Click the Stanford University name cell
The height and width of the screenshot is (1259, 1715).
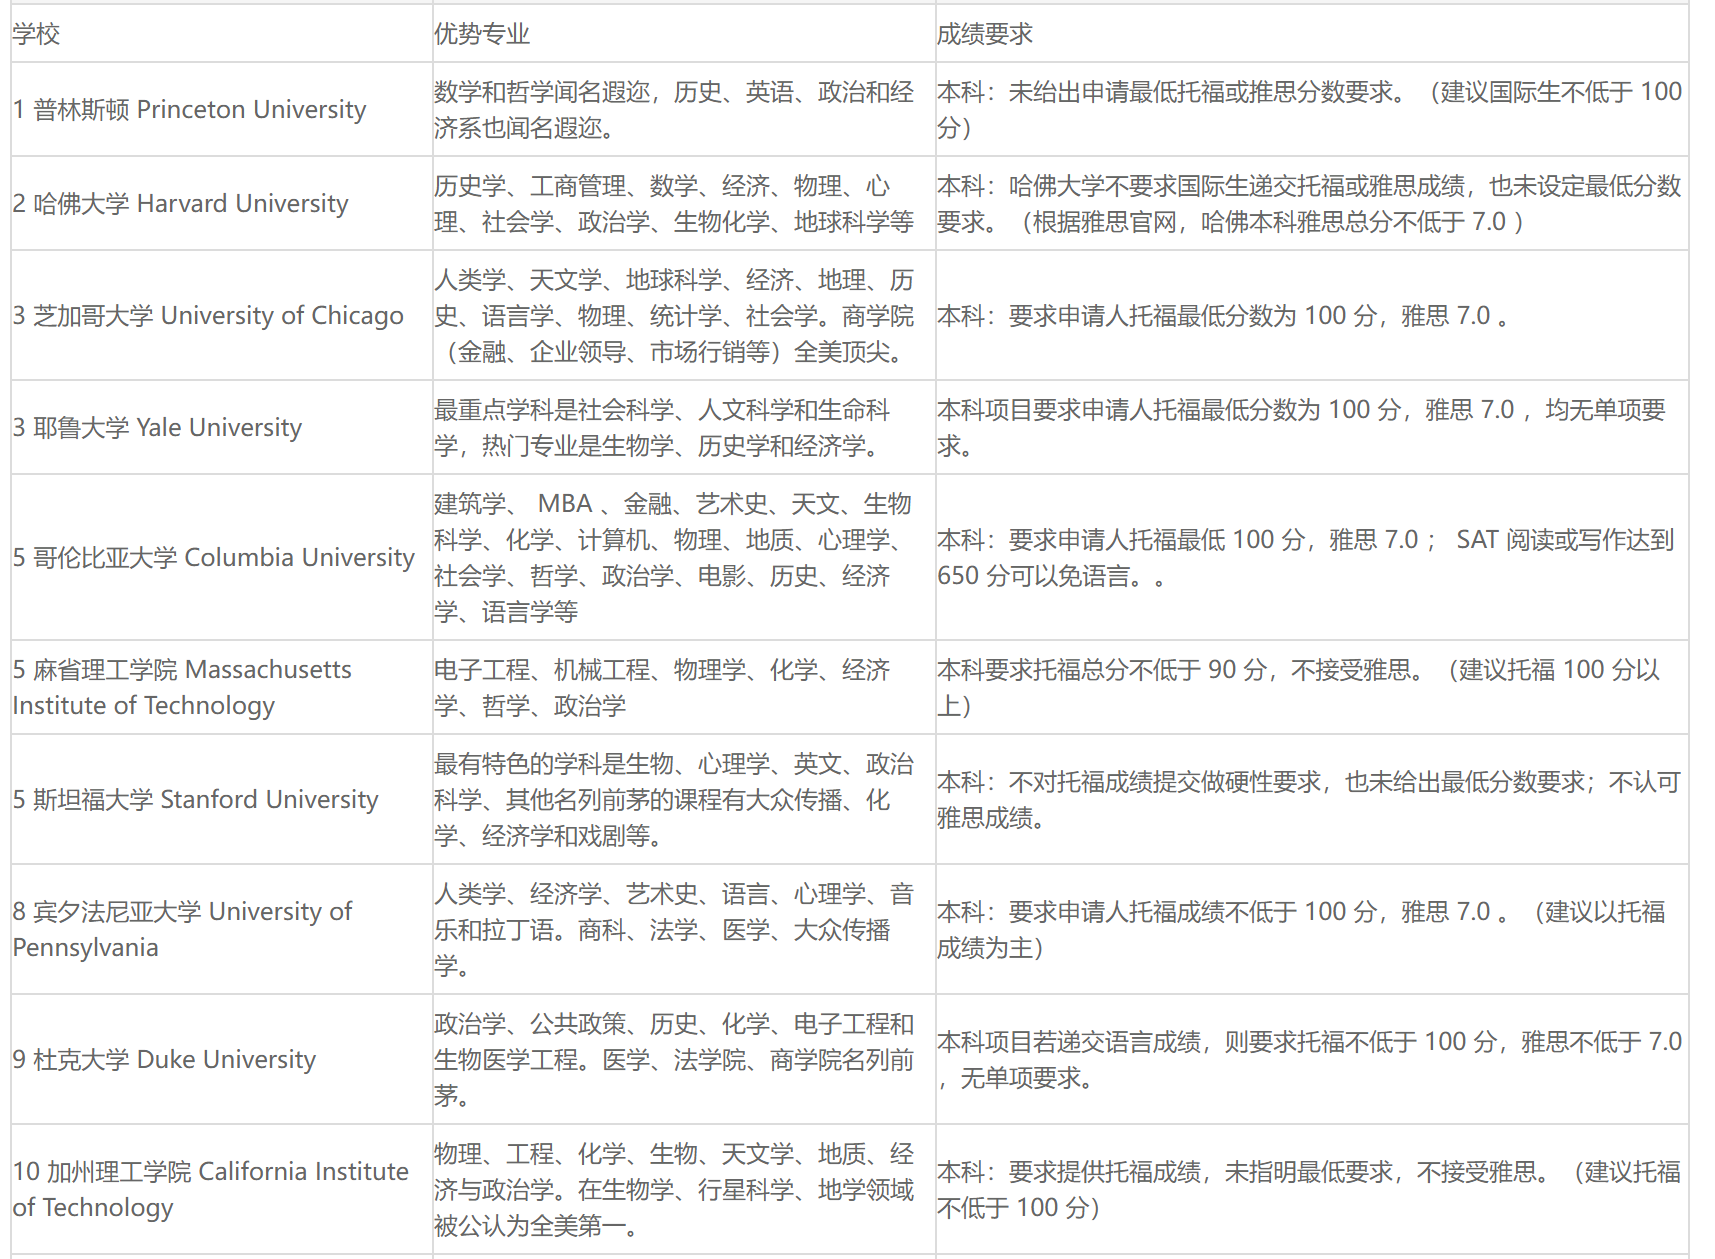196,800
